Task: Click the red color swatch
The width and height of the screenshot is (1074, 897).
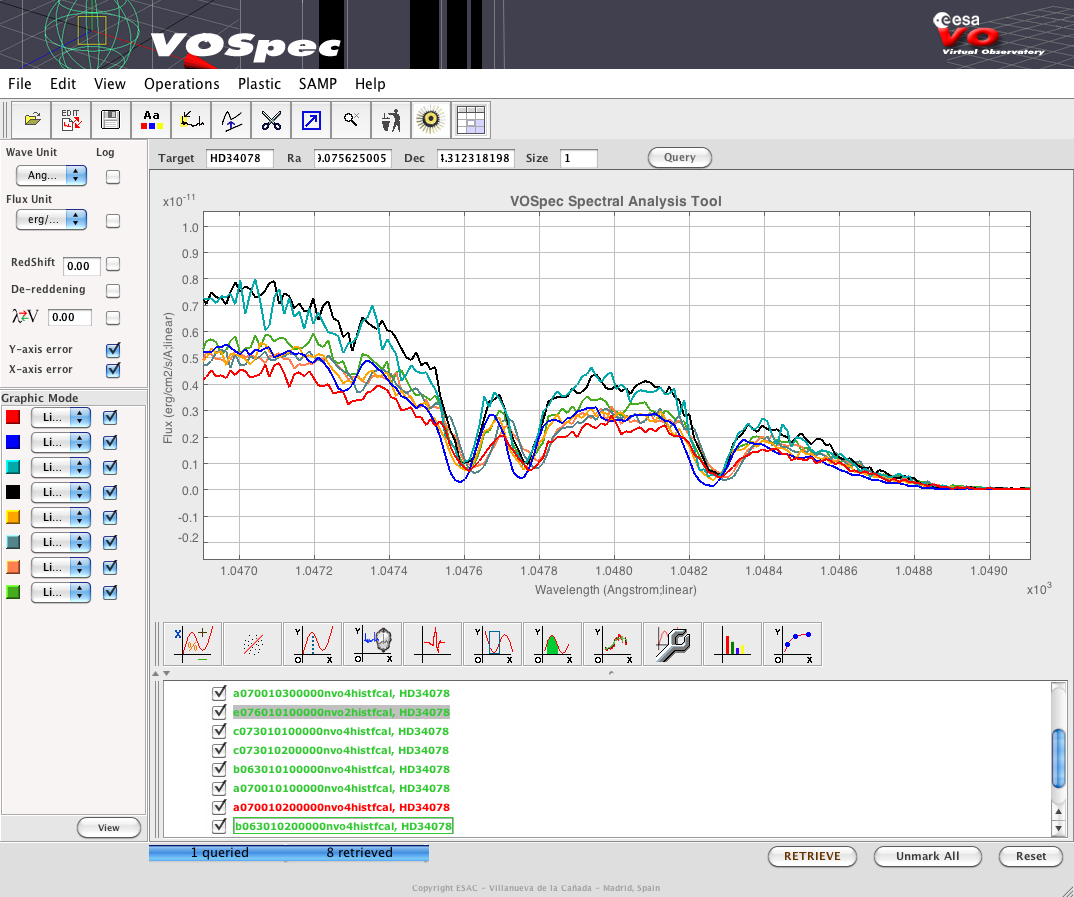Action: (x=13, y=417)
